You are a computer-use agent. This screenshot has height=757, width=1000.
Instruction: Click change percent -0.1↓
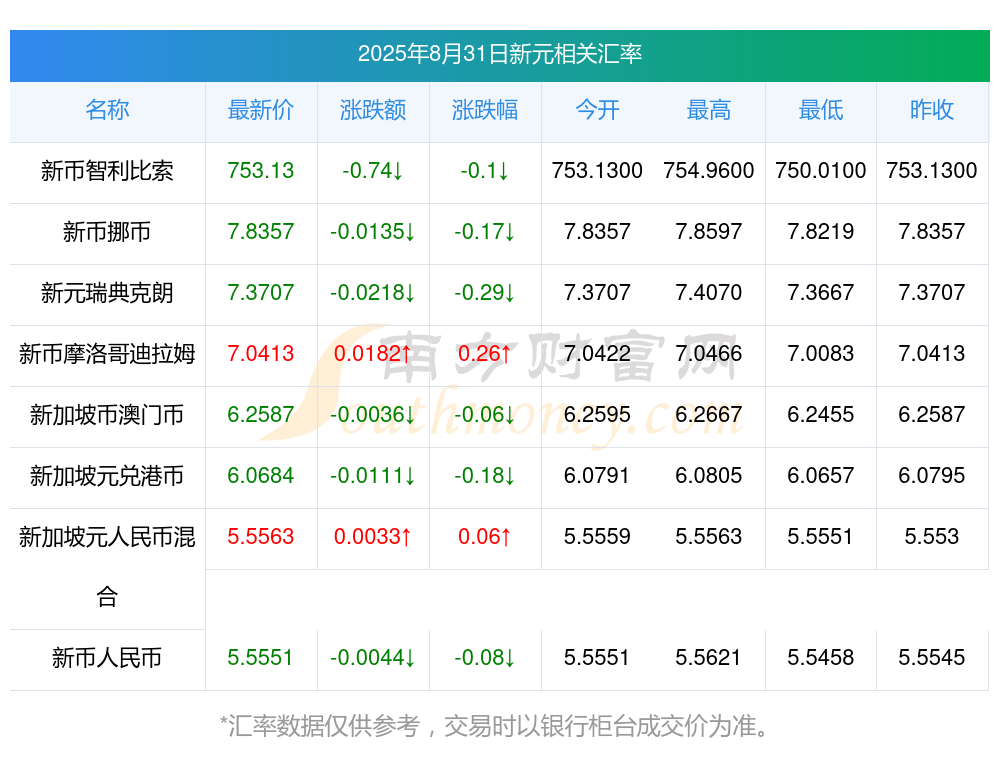pos(485,171)
